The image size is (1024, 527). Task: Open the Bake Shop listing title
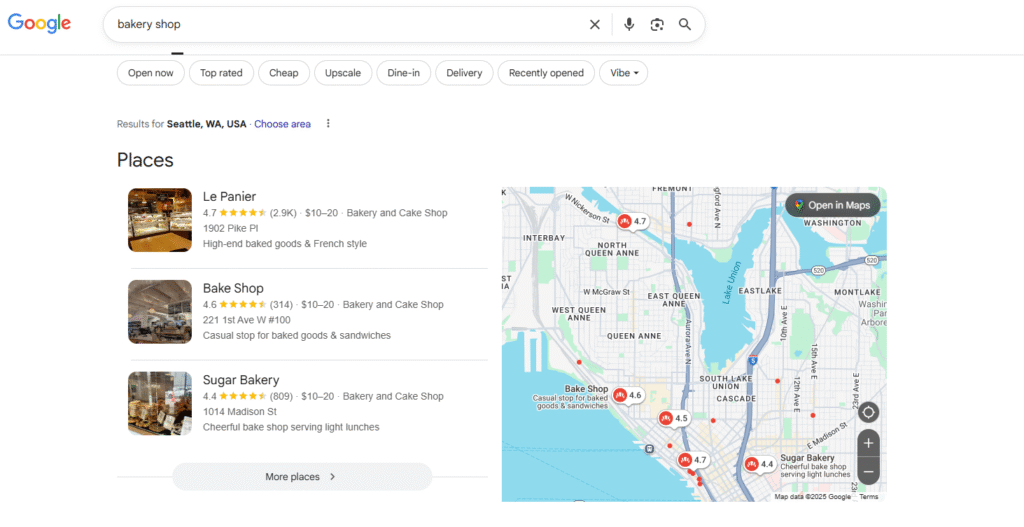coord(233,288)
